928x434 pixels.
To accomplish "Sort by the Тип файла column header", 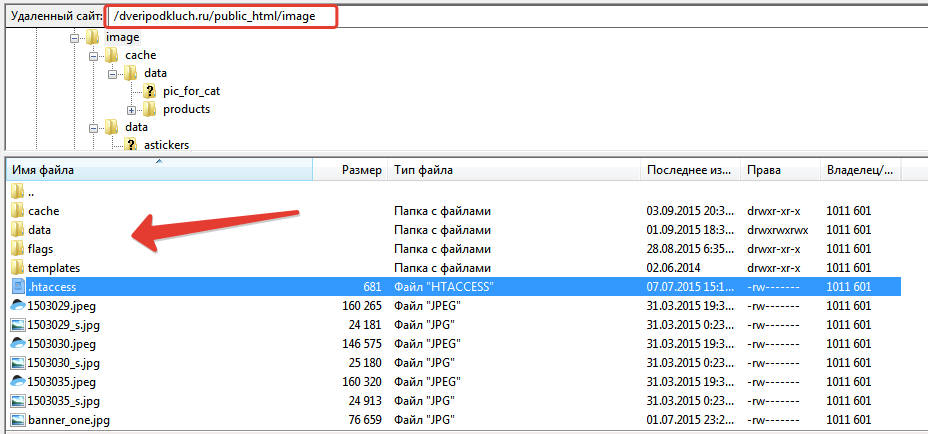I will [x=514, y=171].
